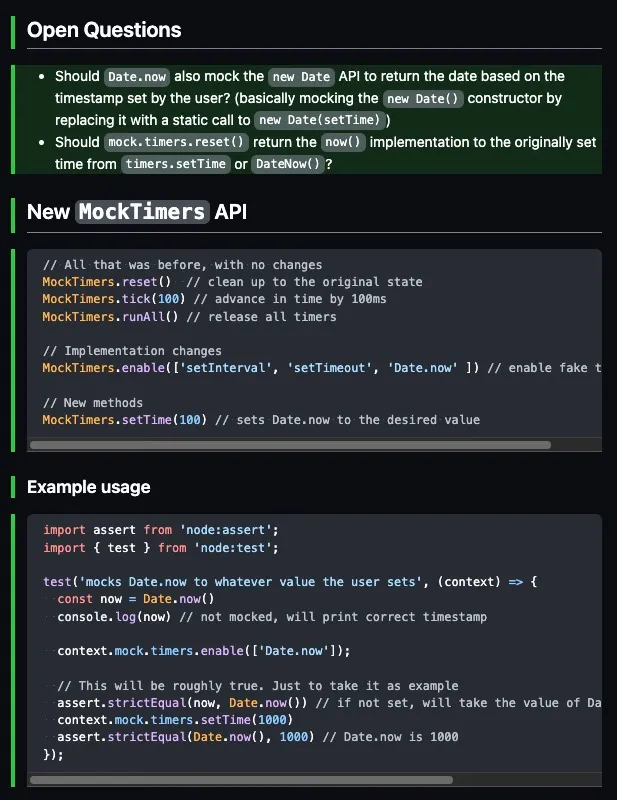Viewport: 617px width, 800px height.
Task: Click the context.mock.timers.enable line
Action: point(204,651)
